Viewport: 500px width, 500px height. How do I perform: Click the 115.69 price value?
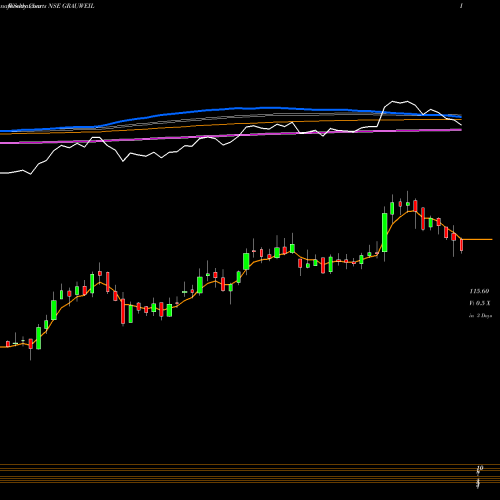tap(479, 291)
